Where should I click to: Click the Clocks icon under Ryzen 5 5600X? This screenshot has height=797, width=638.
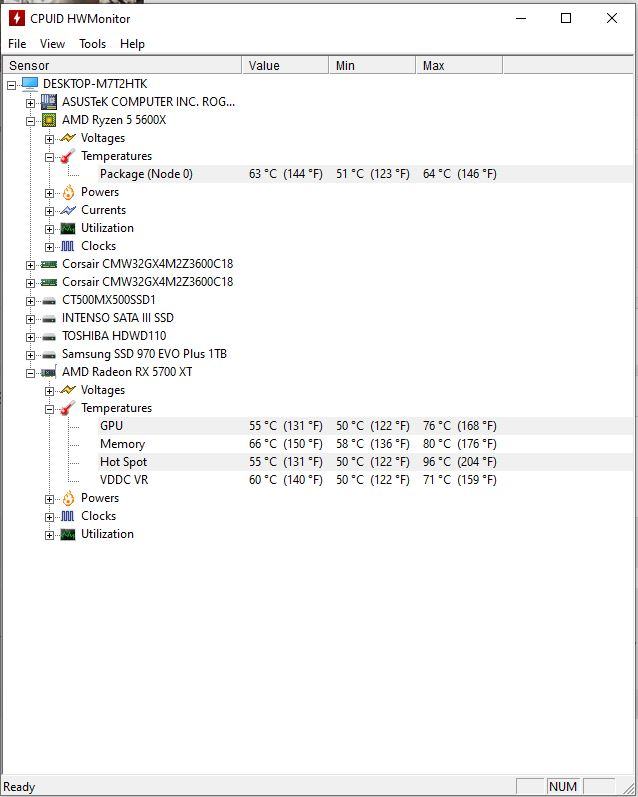coord(68,246)
